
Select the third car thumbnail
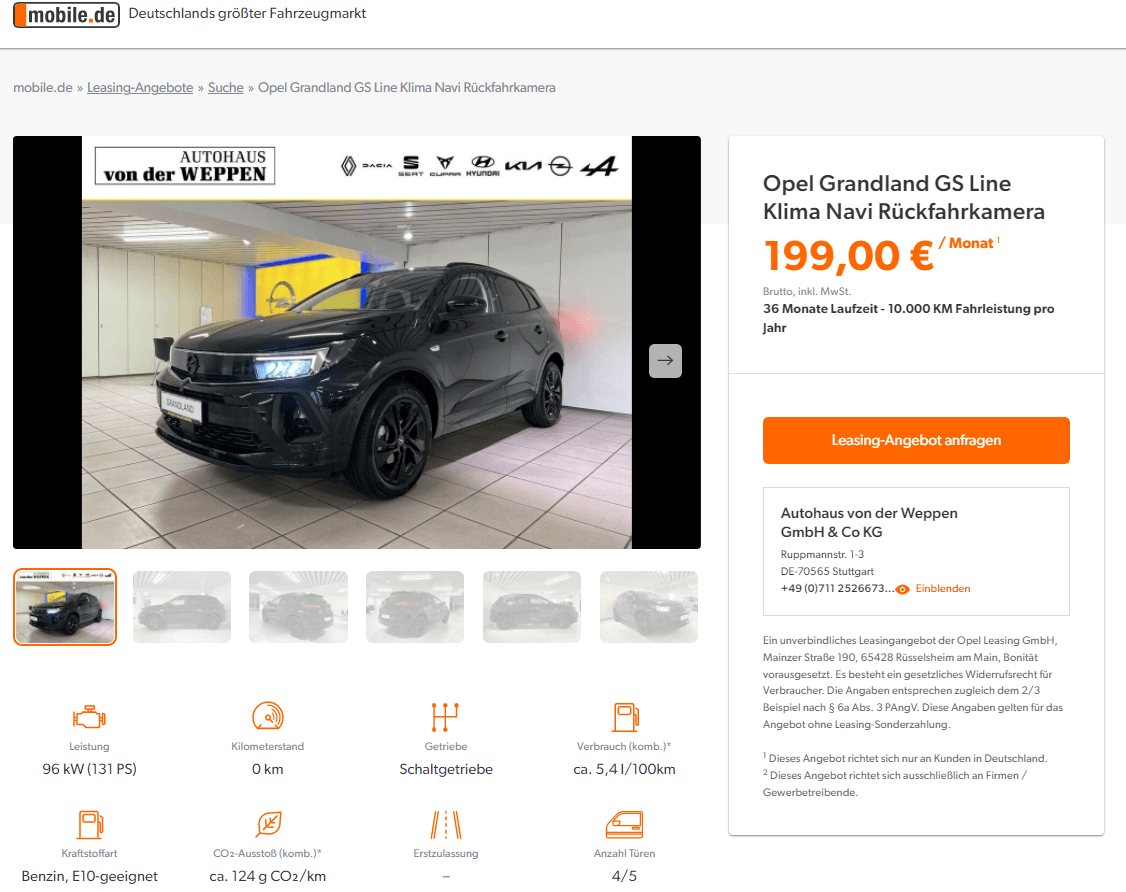coord(298,607)
